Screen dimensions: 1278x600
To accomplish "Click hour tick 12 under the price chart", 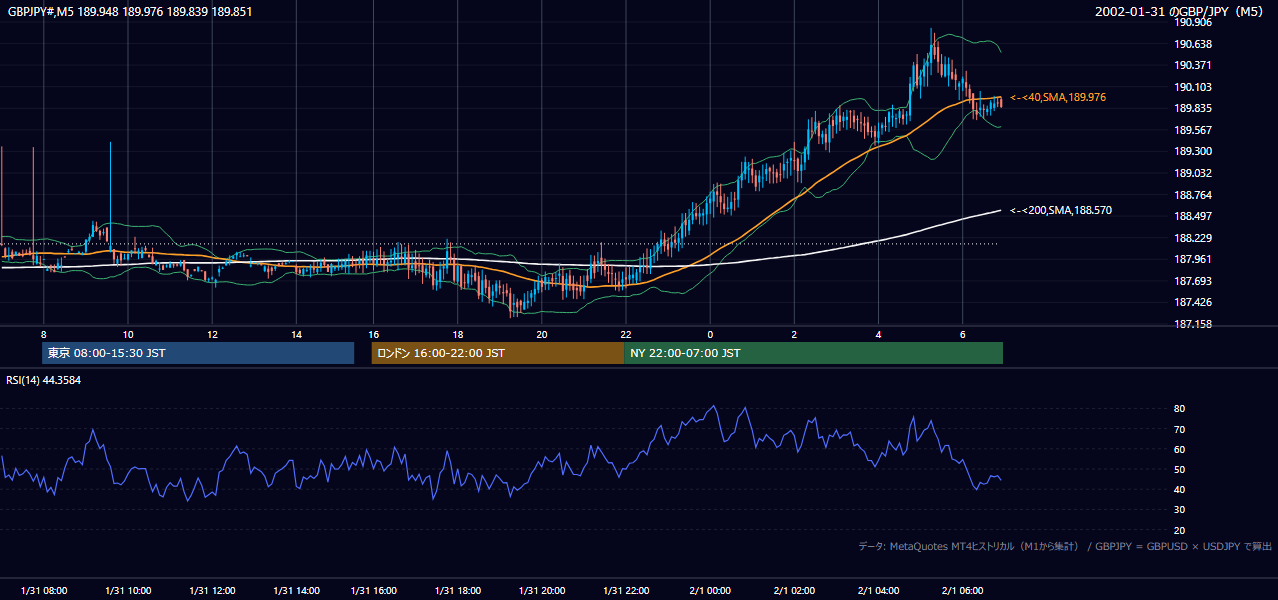I will 212,334.
